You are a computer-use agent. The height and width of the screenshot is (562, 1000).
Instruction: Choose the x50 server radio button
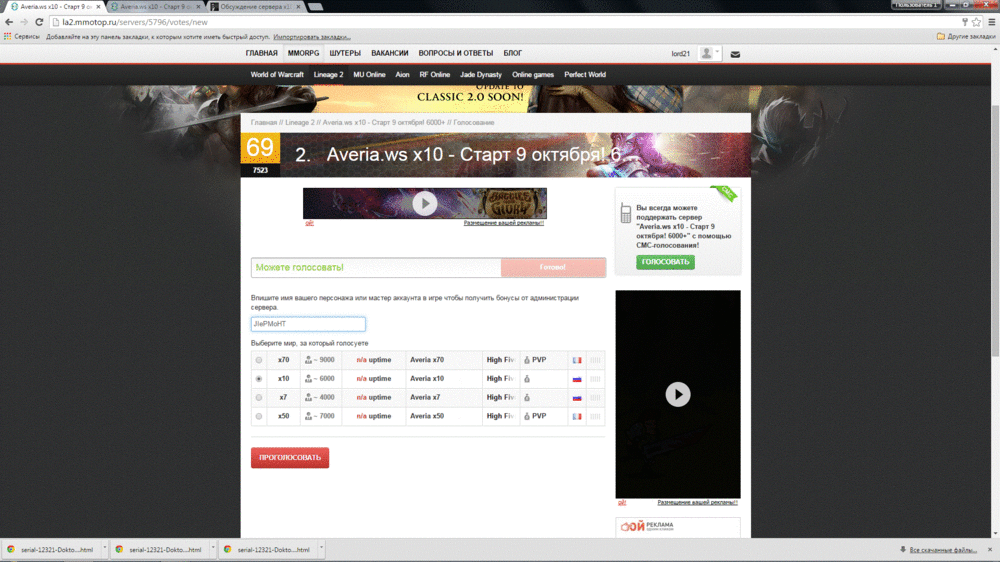point(260,416)
